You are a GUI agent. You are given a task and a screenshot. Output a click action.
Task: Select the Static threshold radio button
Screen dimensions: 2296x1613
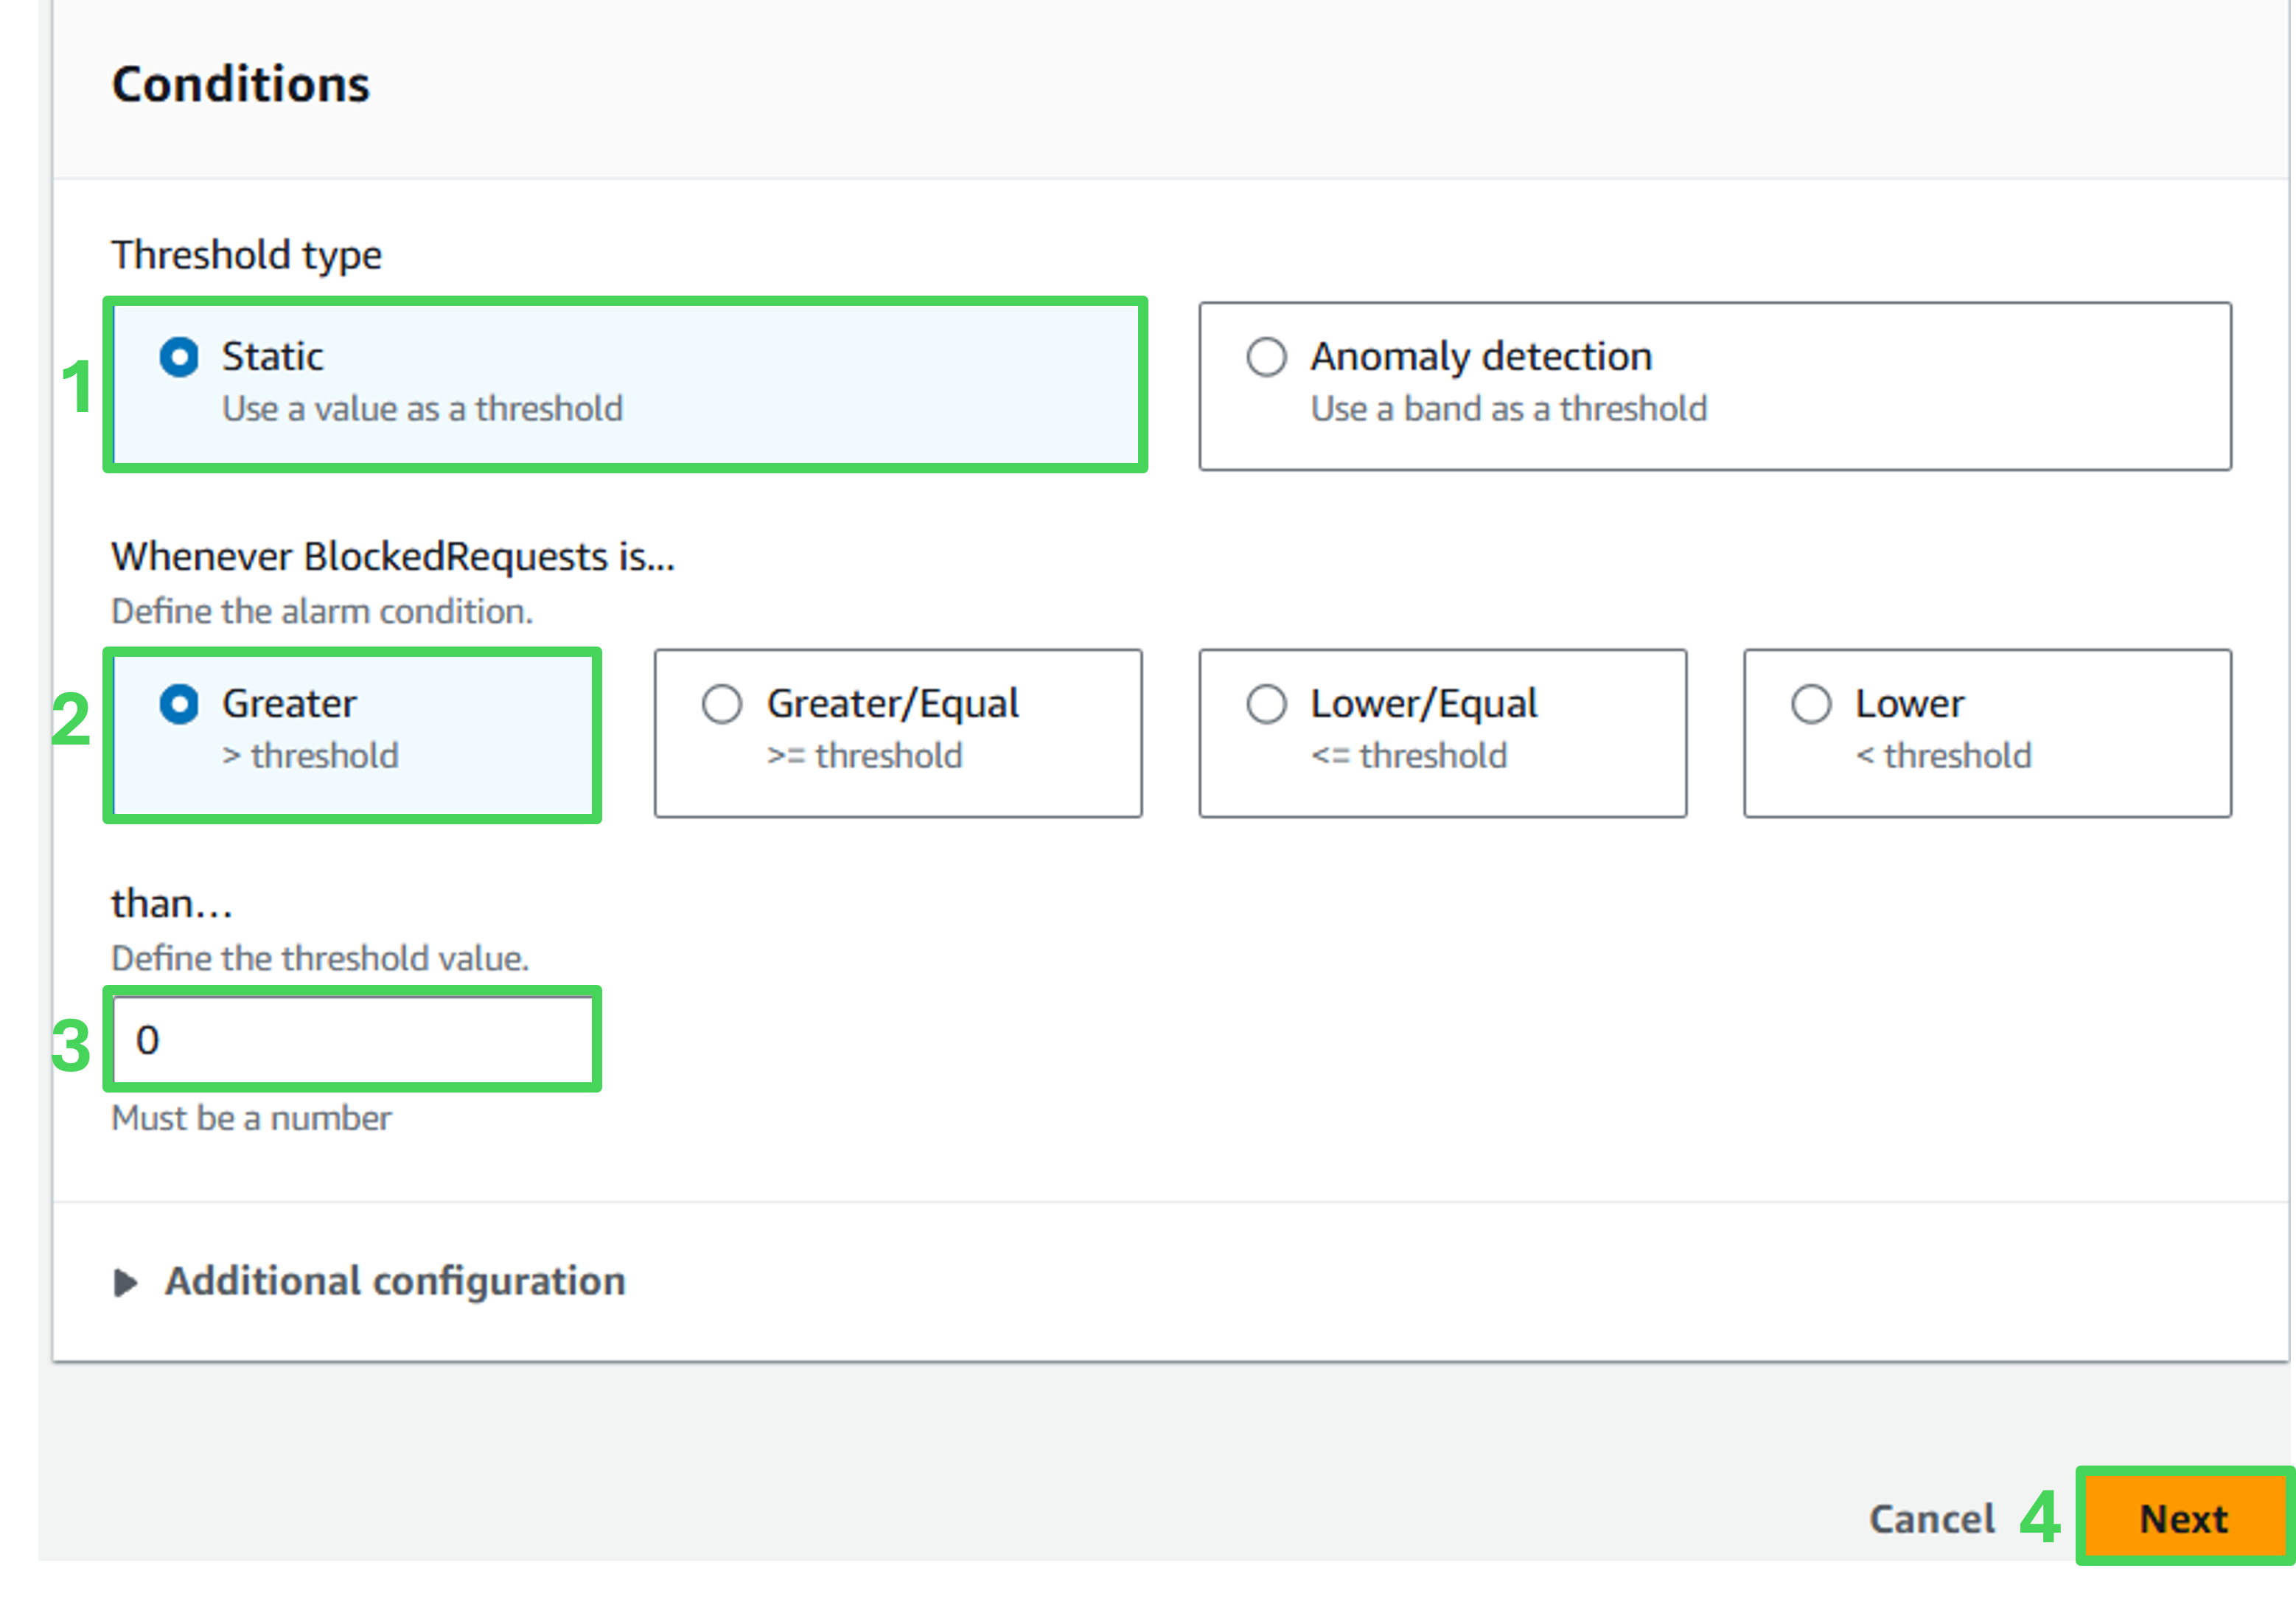click(179, 357)
